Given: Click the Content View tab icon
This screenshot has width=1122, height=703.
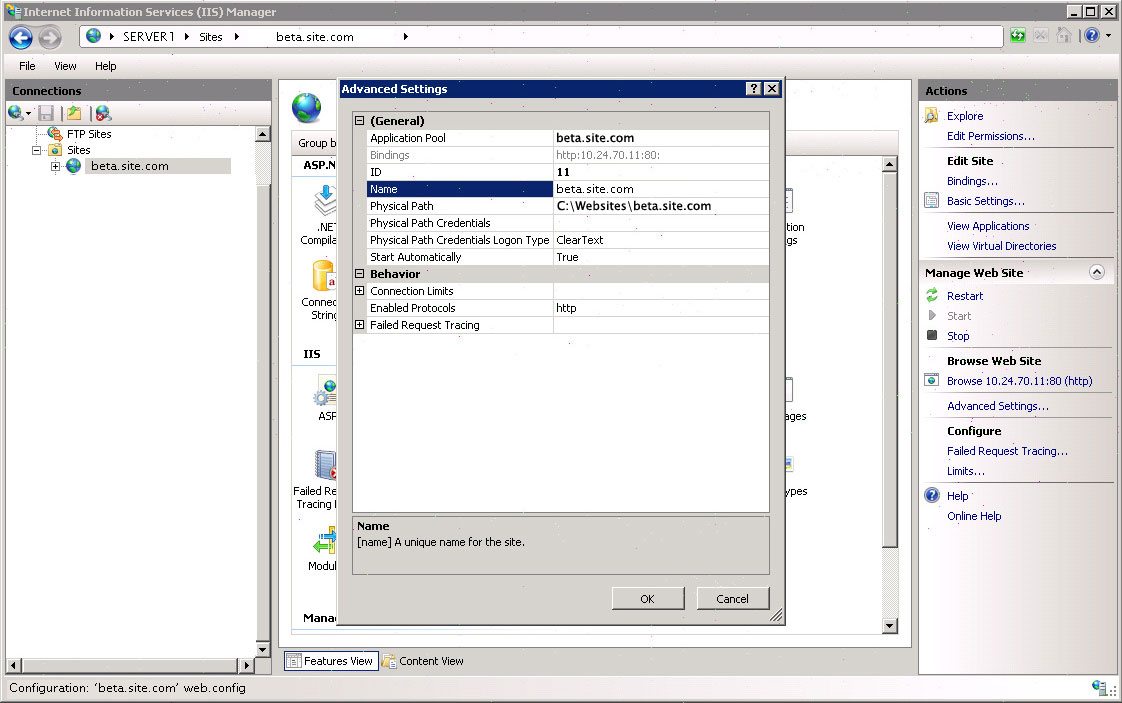Looking at the screenshot, I should pos(389,661).
